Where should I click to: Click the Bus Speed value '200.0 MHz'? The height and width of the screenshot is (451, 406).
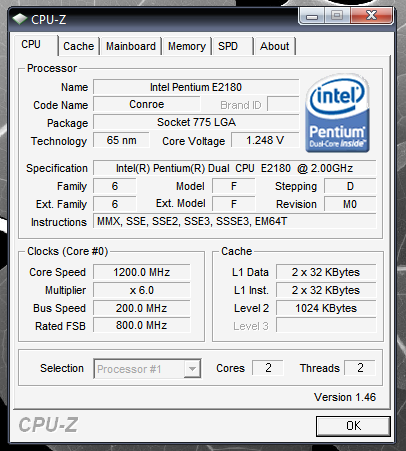point(142,308)
